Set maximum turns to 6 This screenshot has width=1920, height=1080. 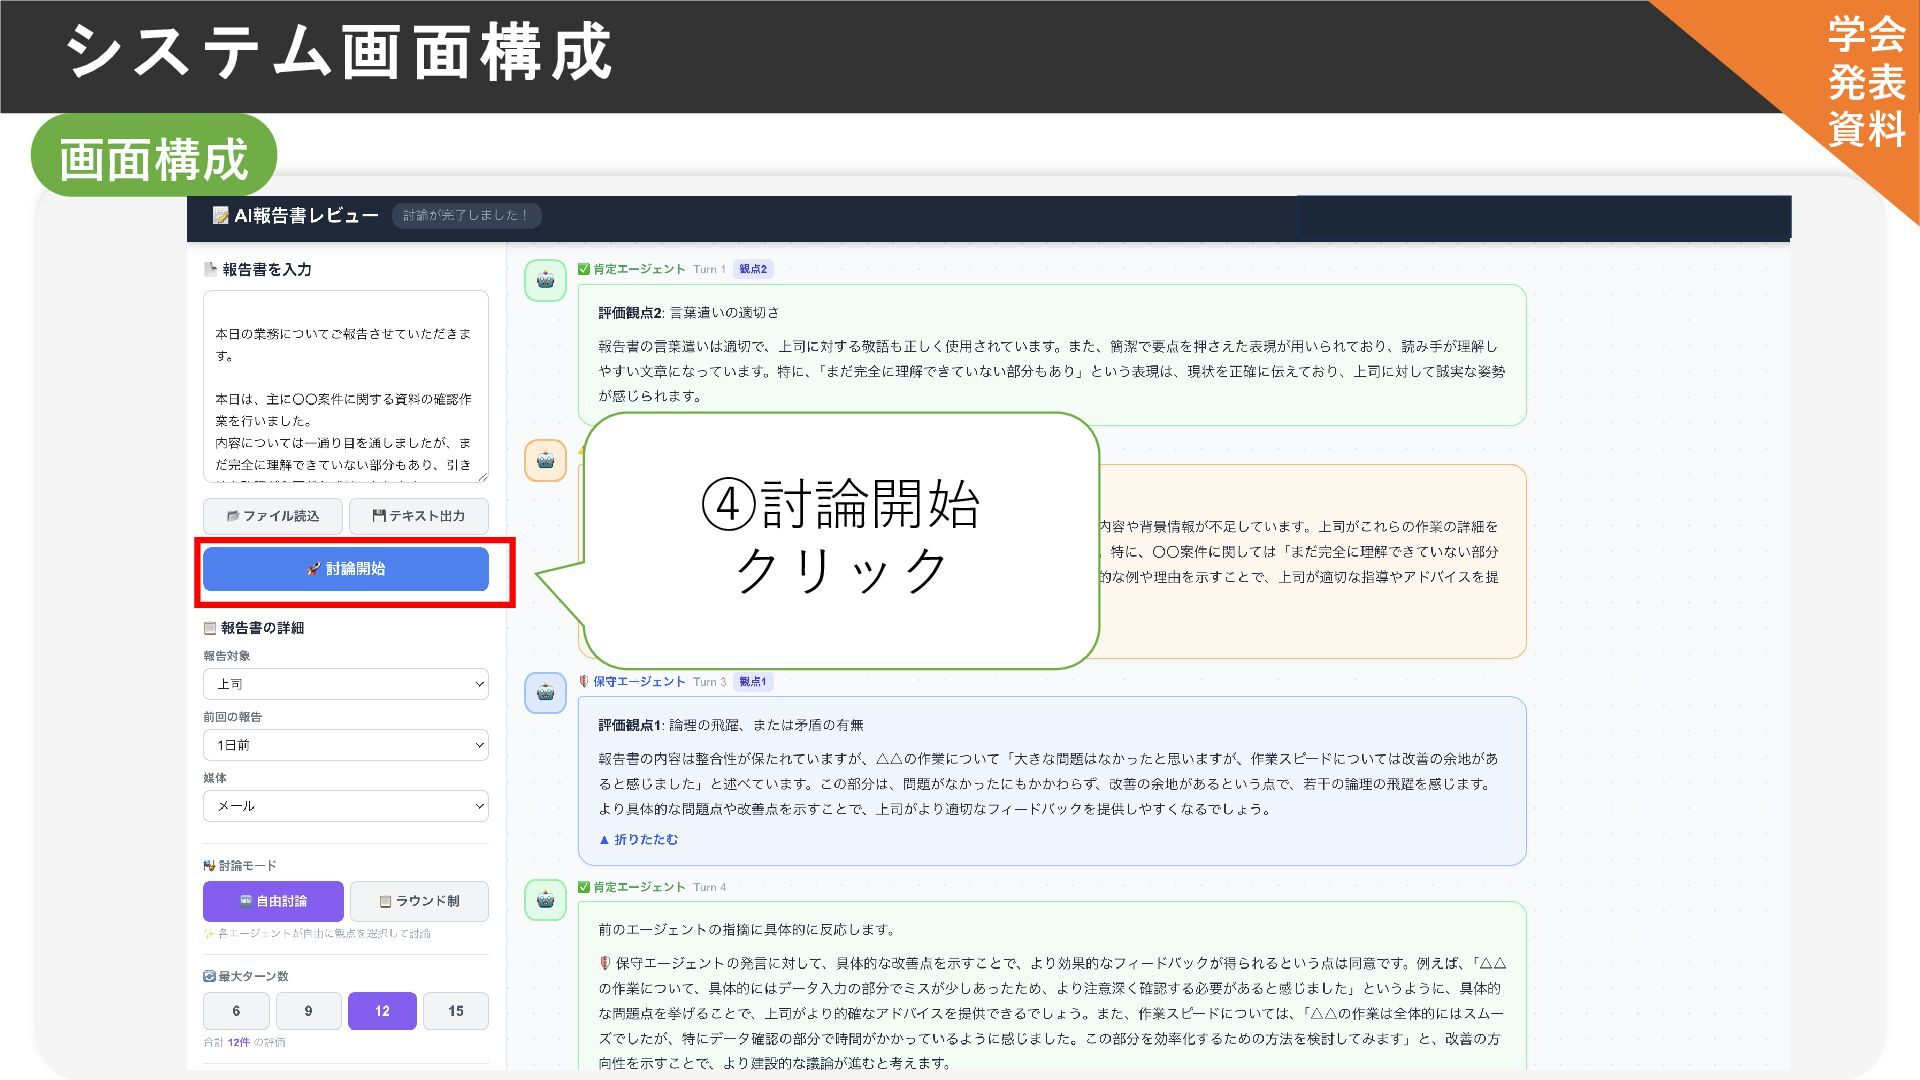tap(236, 1011)
